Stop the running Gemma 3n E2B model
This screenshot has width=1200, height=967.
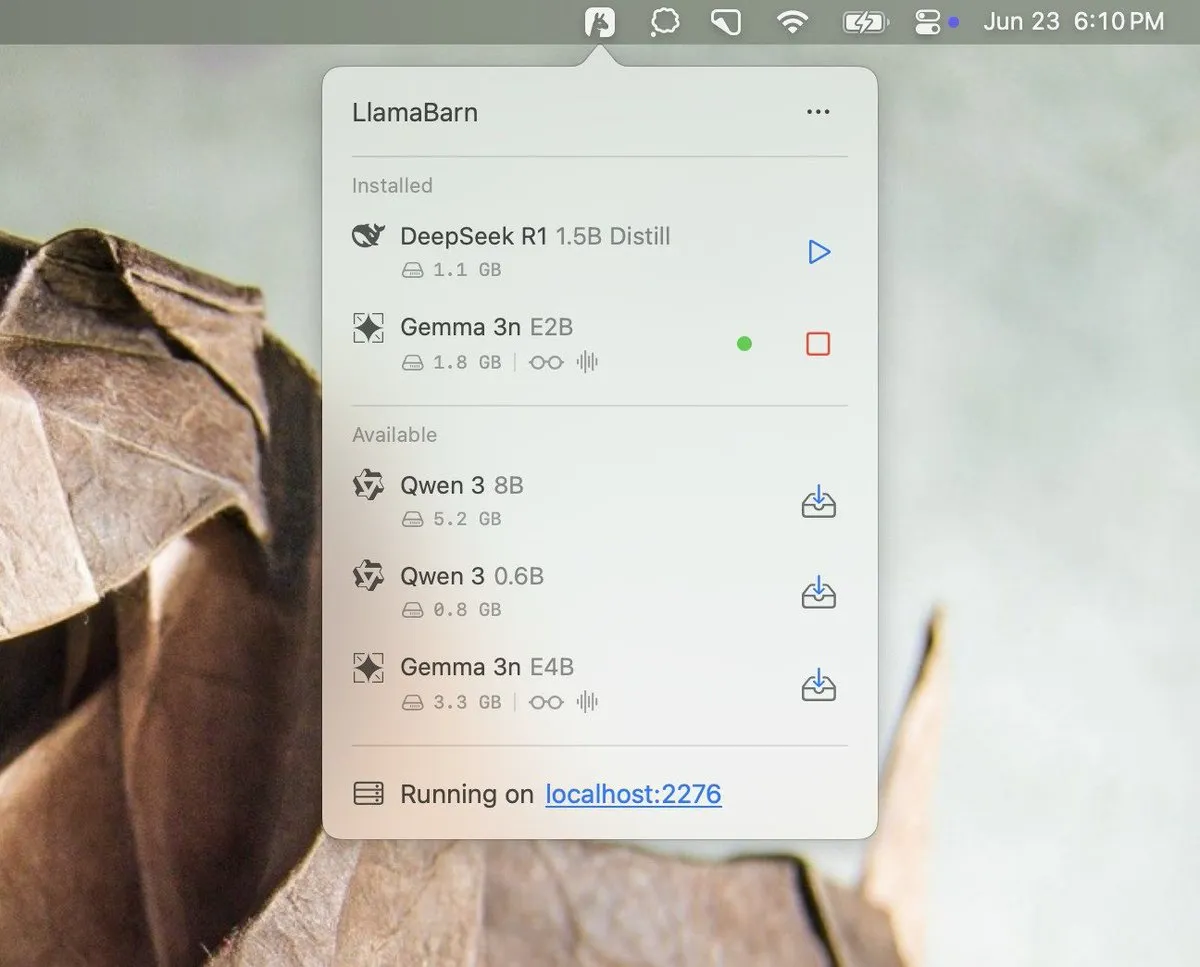coord(818,344)
